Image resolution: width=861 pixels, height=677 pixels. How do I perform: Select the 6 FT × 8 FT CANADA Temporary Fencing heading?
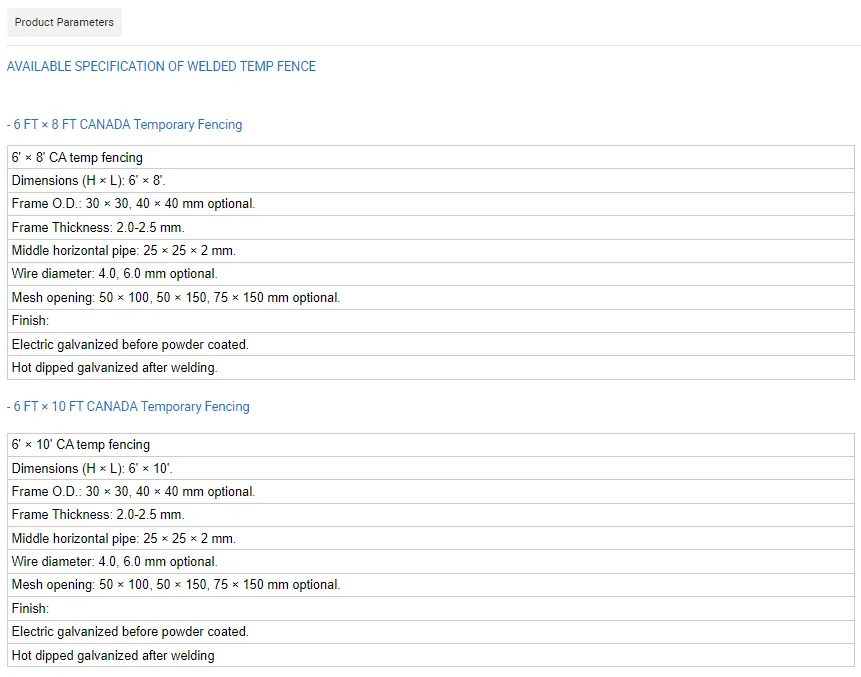(x=125, y=125)
